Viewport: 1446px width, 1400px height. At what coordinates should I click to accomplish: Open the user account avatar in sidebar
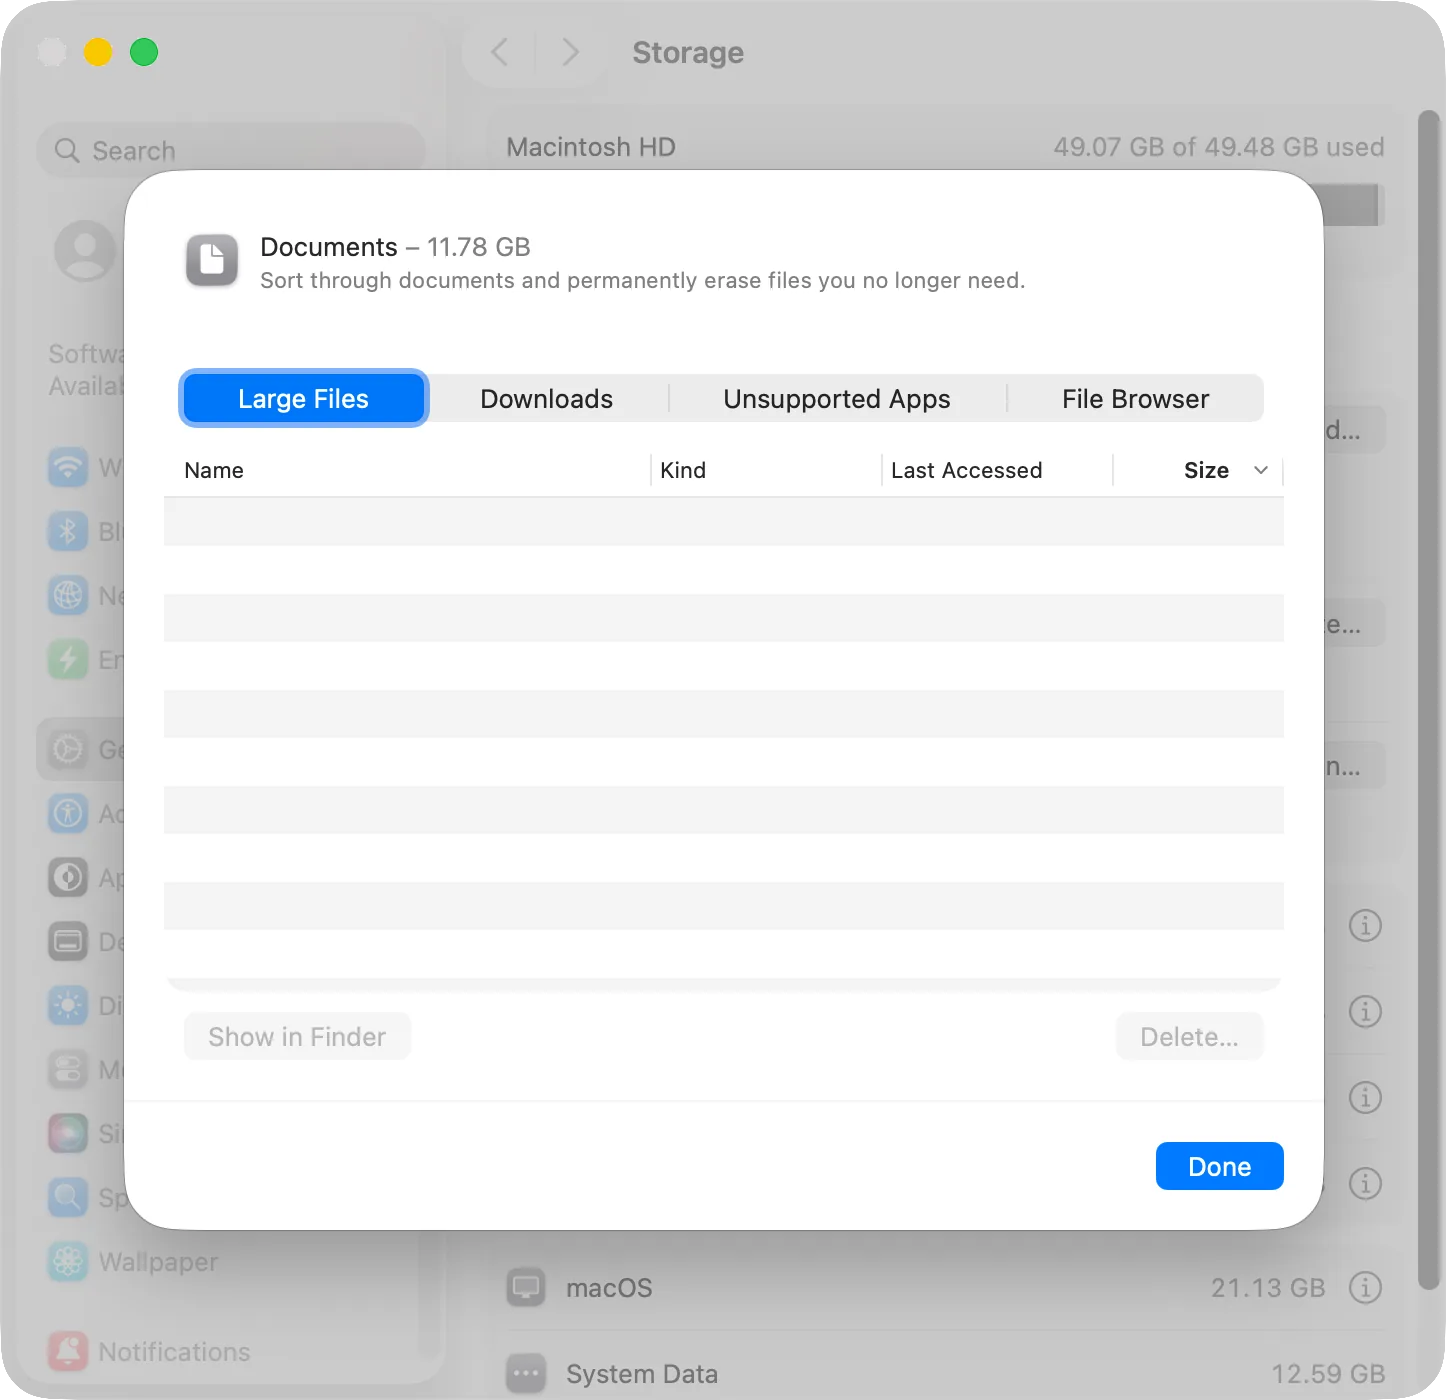(85, 251)
